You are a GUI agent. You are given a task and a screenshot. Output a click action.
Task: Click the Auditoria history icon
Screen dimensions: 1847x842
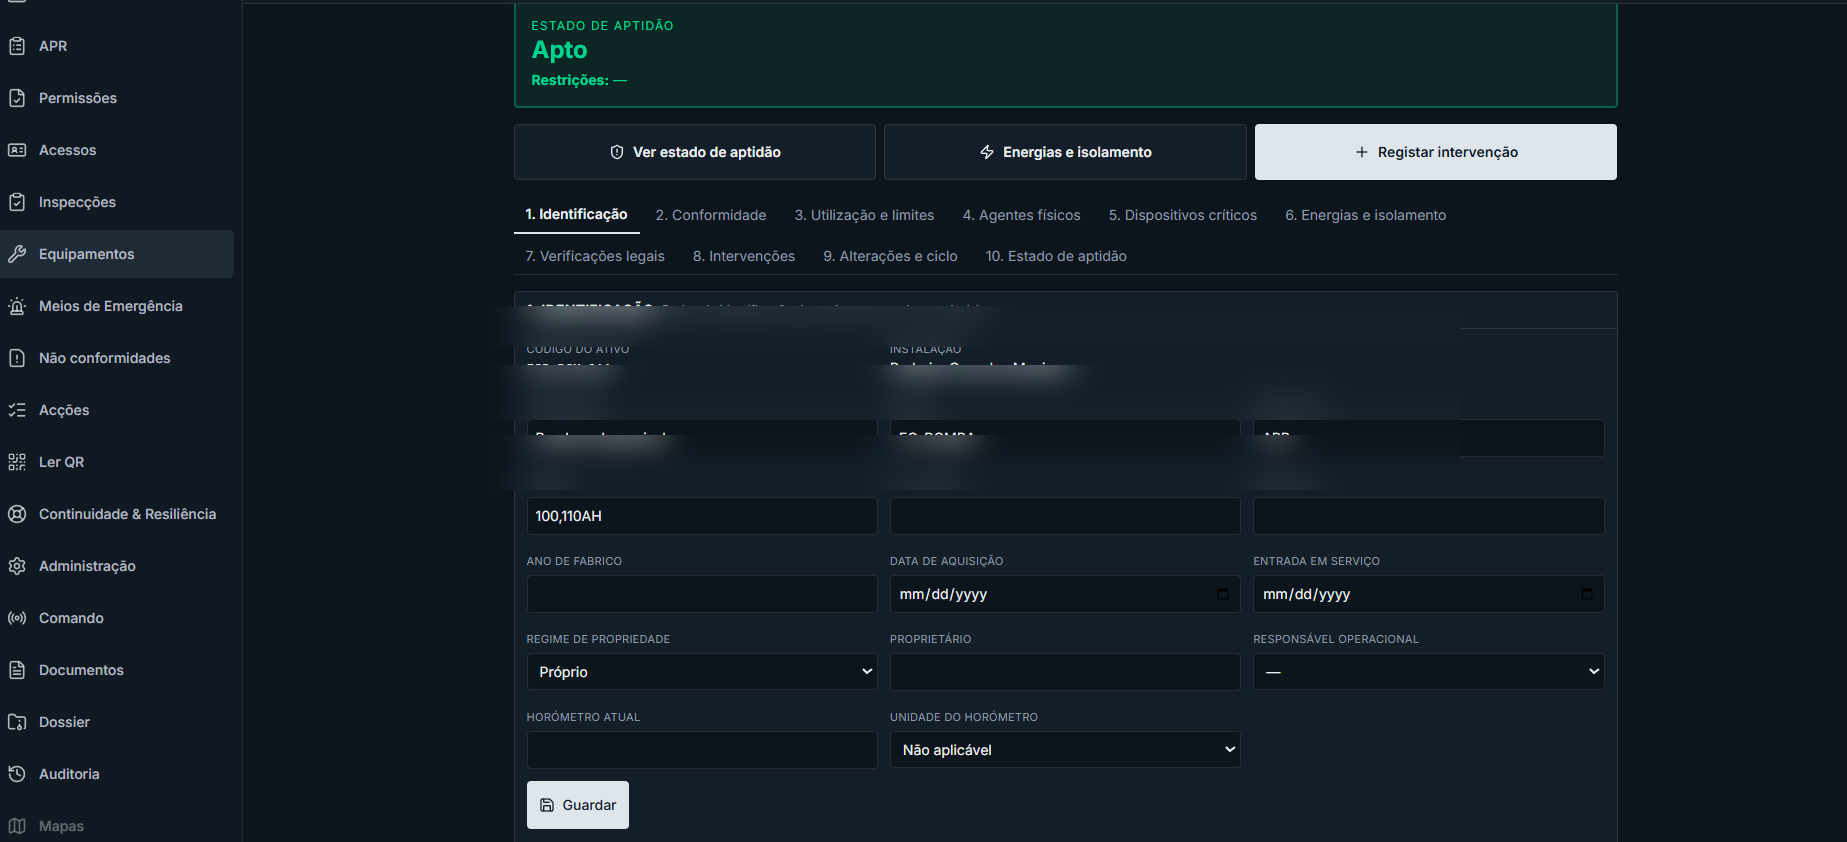tap(17, 774)
